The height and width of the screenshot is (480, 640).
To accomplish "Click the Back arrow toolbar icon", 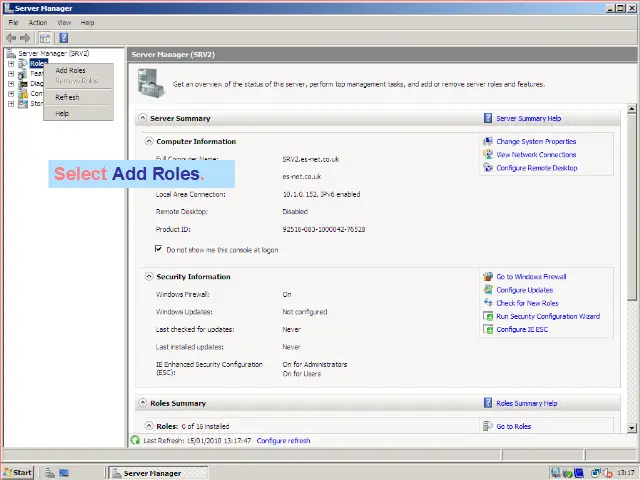I will (11, 38).
